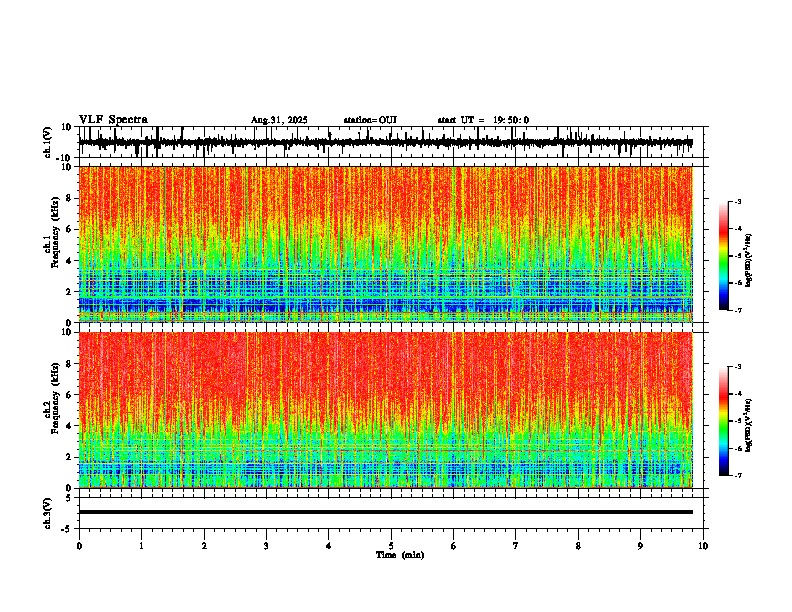Click the '8' kHz tick on ch.1 spectrogram axis
The width and height of the screenshot is (792, 612).
point(69,198)
